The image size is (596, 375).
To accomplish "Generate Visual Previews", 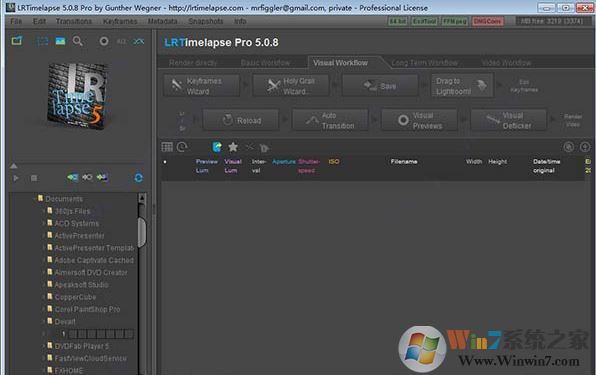I will tap(419, 120).
